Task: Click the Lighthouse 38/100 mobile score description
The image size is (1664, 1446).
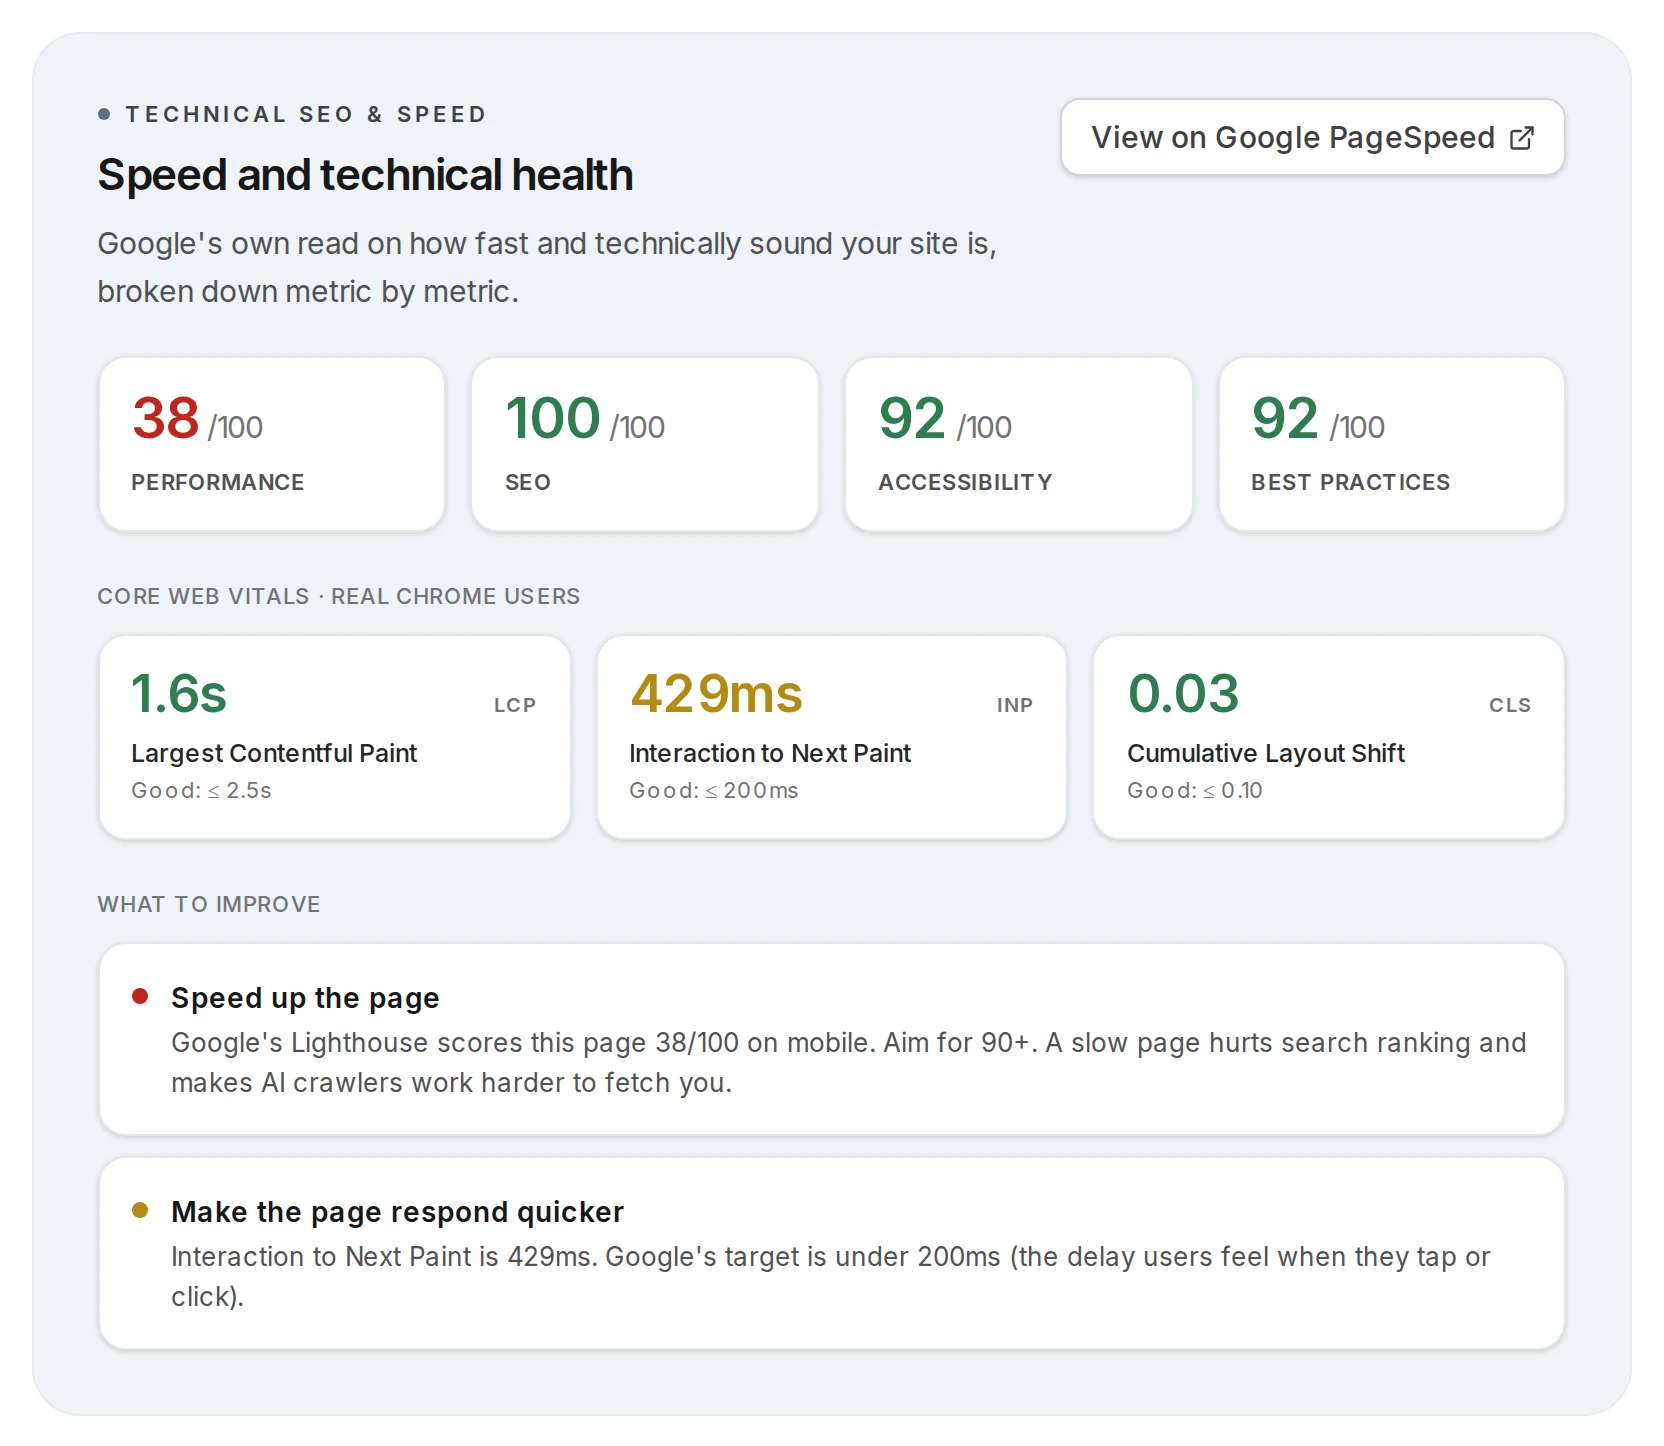Action: pyautogui.click(x=849, y=1062)
